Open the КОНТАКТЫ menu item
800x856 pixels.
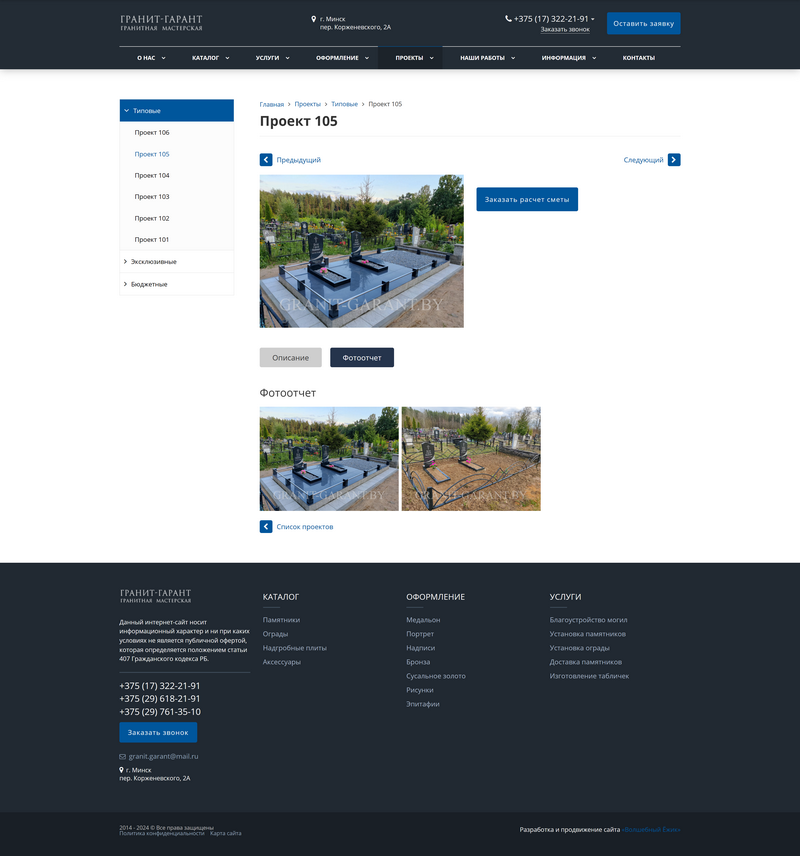638,58
